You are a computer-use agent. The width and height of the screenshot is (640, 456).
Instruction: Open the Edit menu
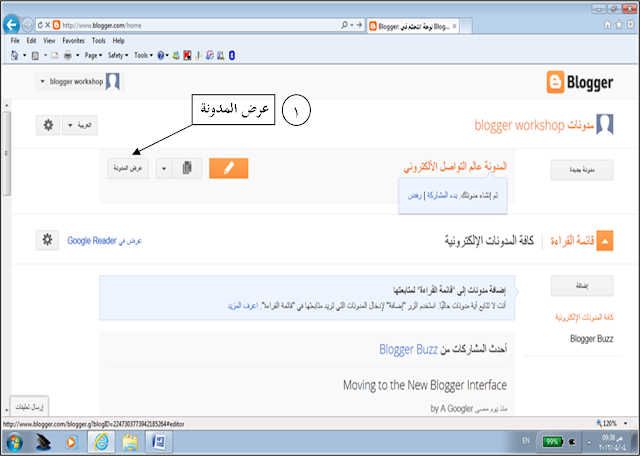pos(31,40)
